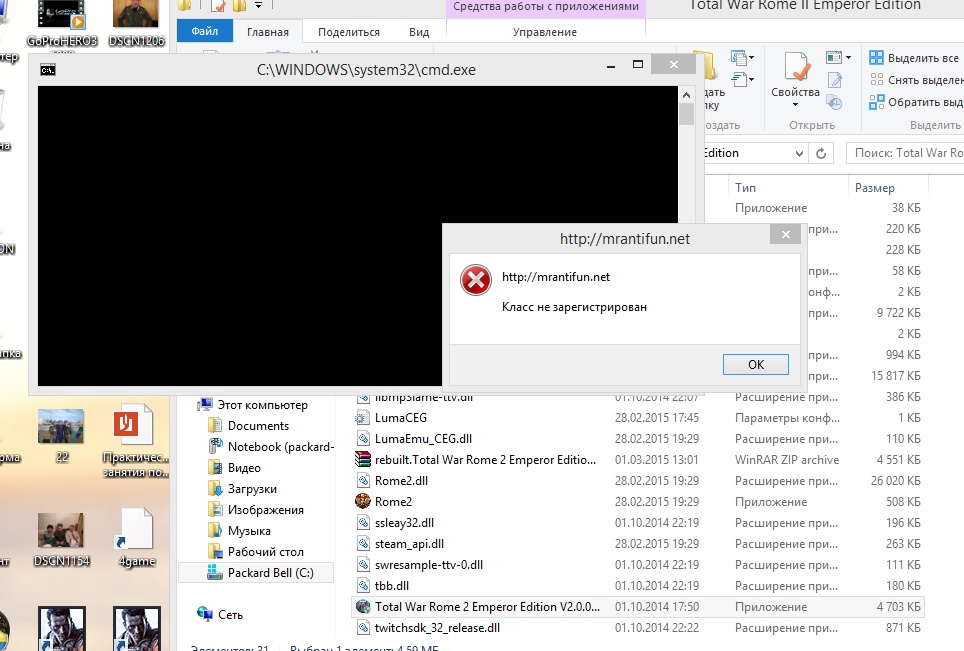This screenshot has width=964, height=651.
Task: Click Средства работы с приложениями tab header
Action: [x=546, y=7]
